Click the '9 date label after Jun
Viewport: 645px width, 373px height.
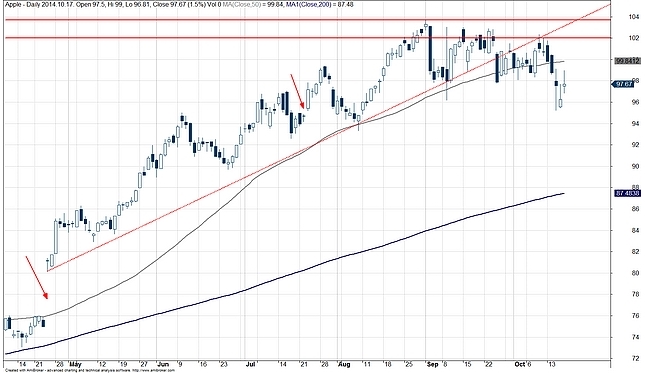tap(180, 364)
